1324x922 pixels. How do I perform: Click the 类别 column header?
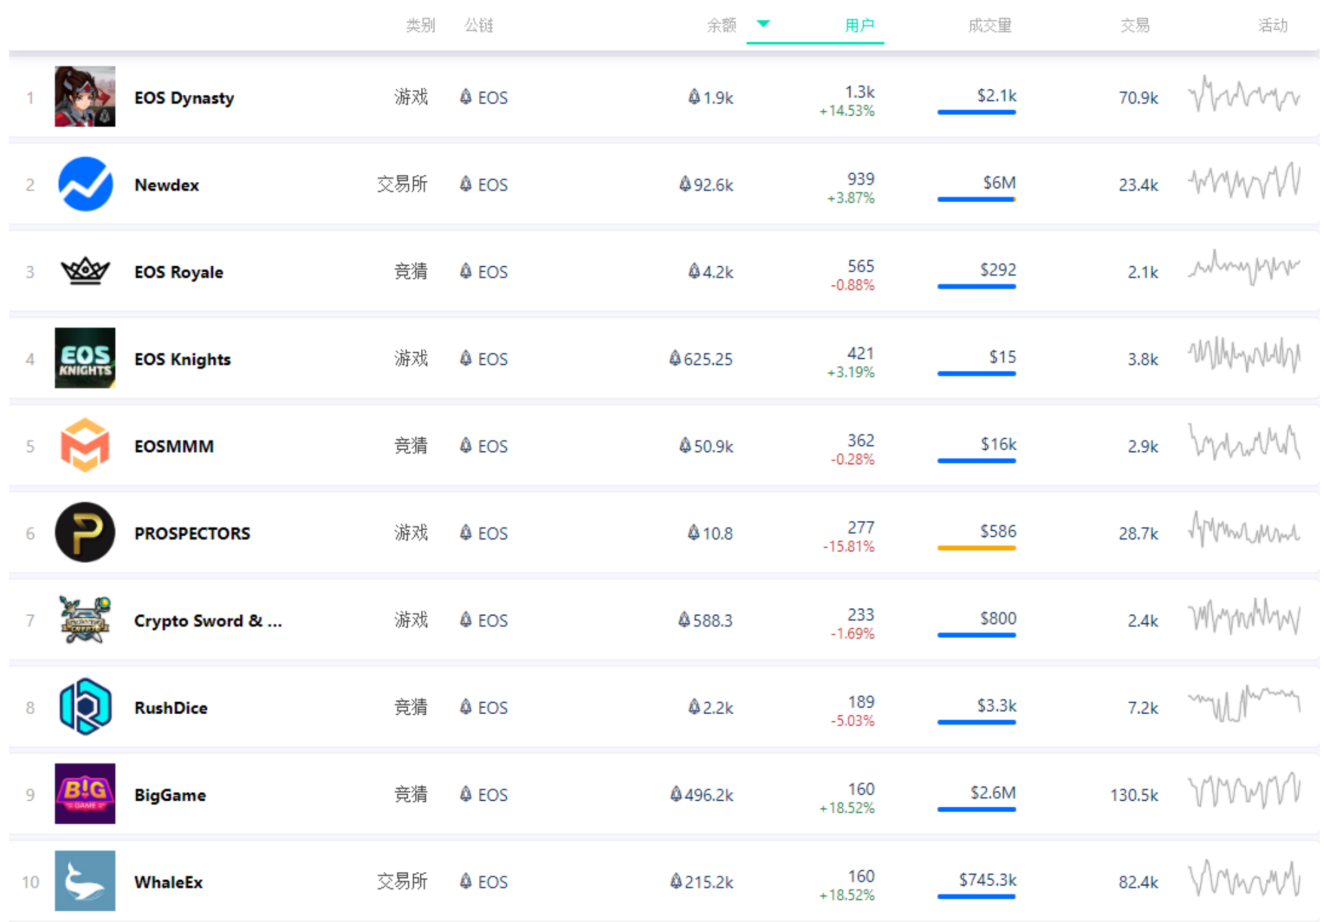tap(420, 25)
